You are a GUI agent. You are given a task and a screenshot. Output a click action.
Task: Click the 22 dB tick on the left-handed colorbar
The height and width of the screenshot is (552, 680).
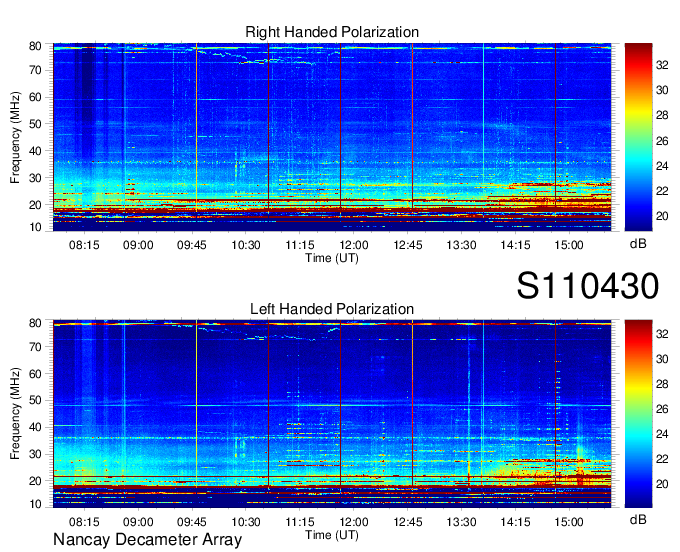tap(662, 459)
